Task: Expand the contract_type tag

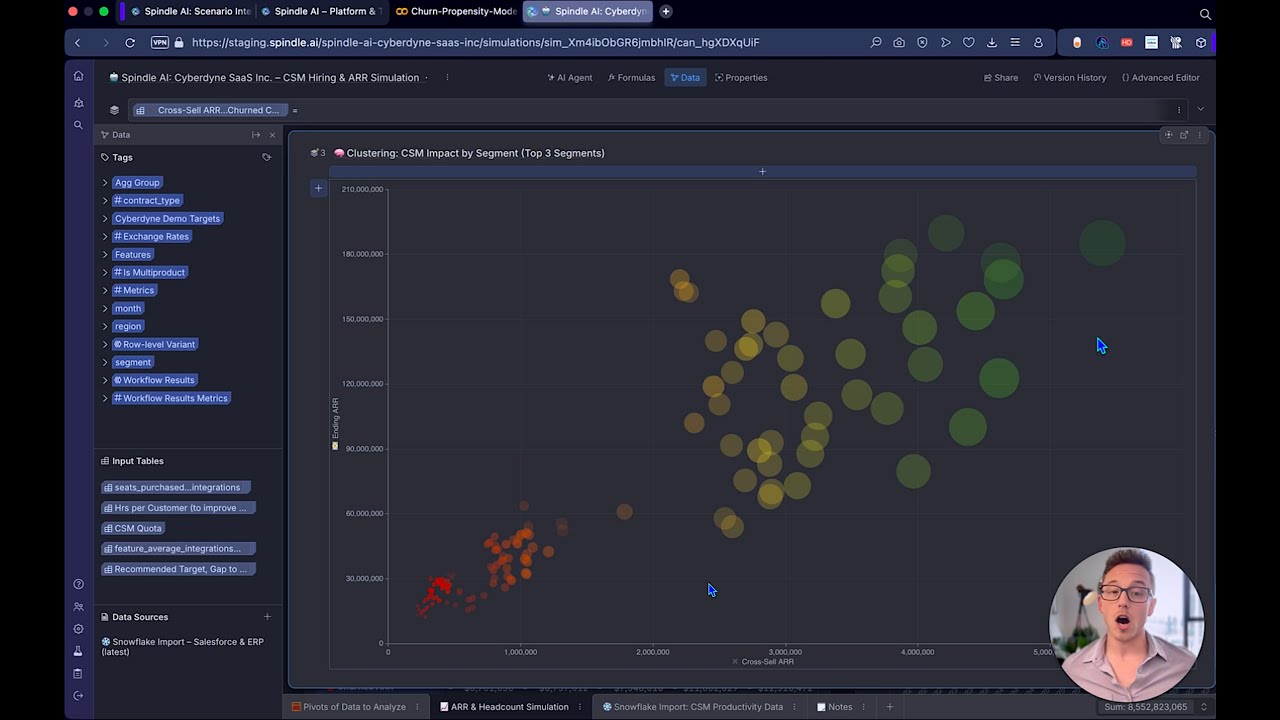Action: (105, 201)
